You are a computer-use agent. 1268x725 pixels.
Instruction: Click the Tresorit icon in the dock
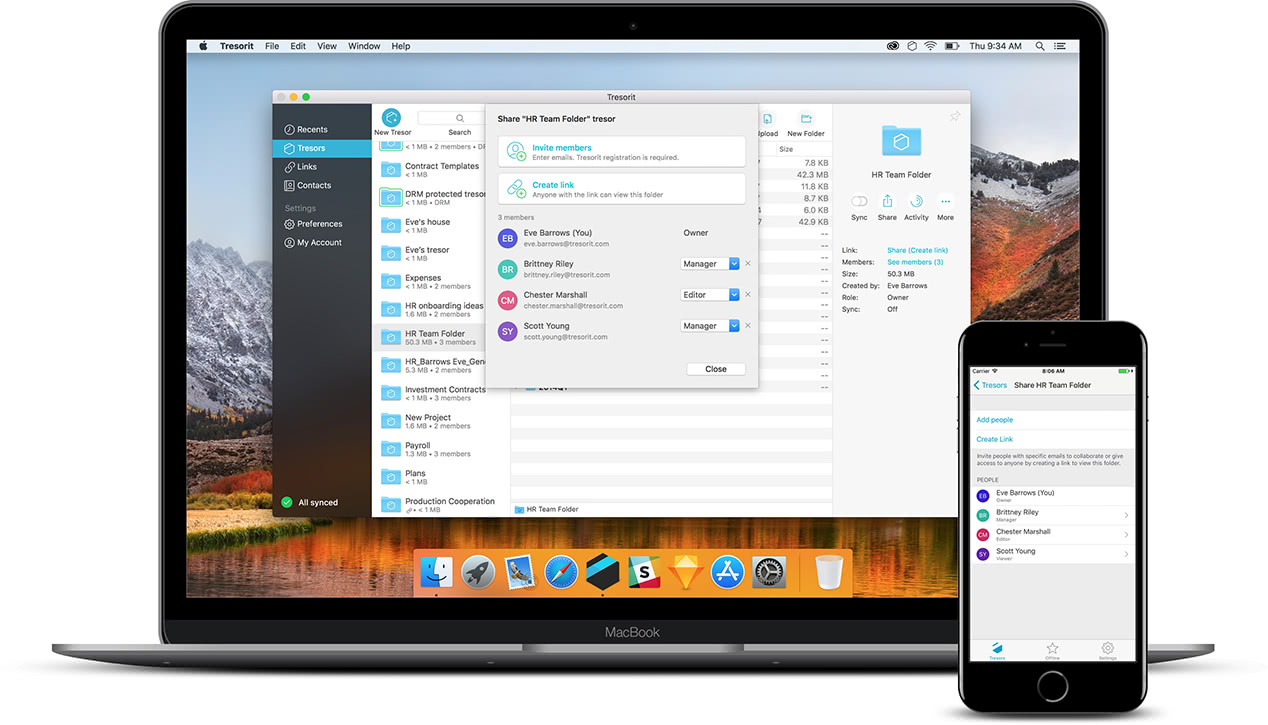pyautogui.click(x=603, y=572)
